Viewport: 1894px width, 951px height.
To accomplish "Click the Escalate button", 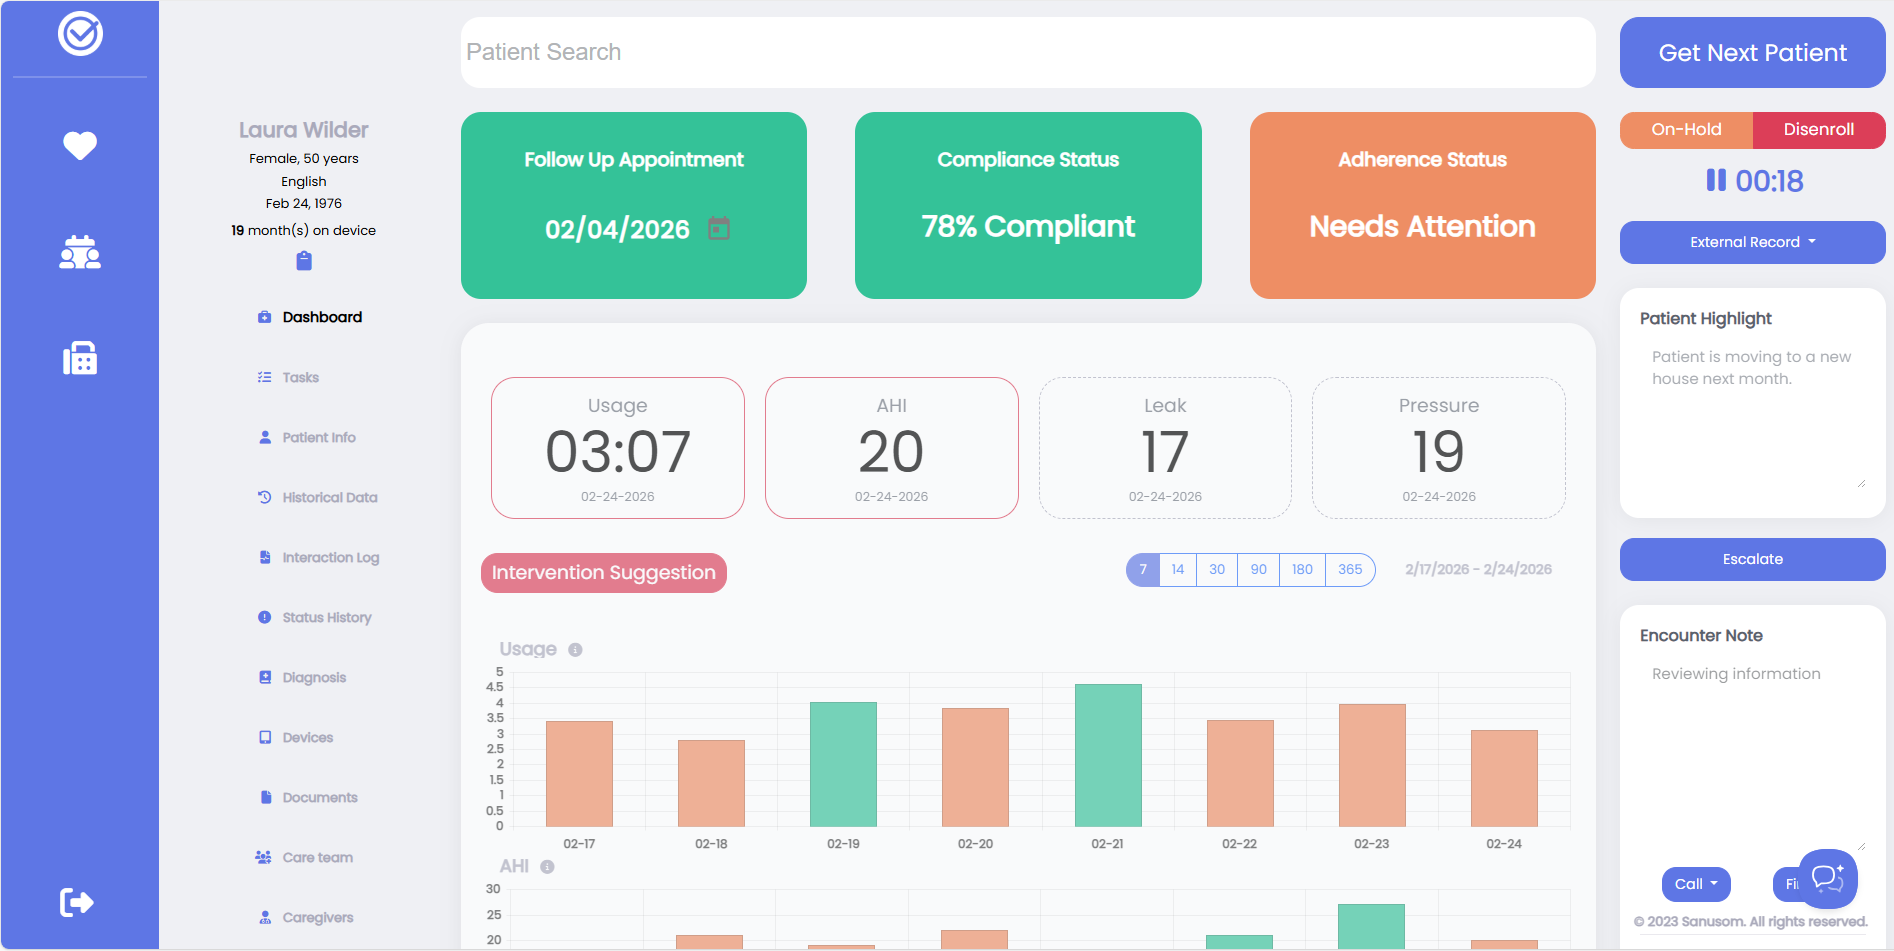I will [1752, 559].
